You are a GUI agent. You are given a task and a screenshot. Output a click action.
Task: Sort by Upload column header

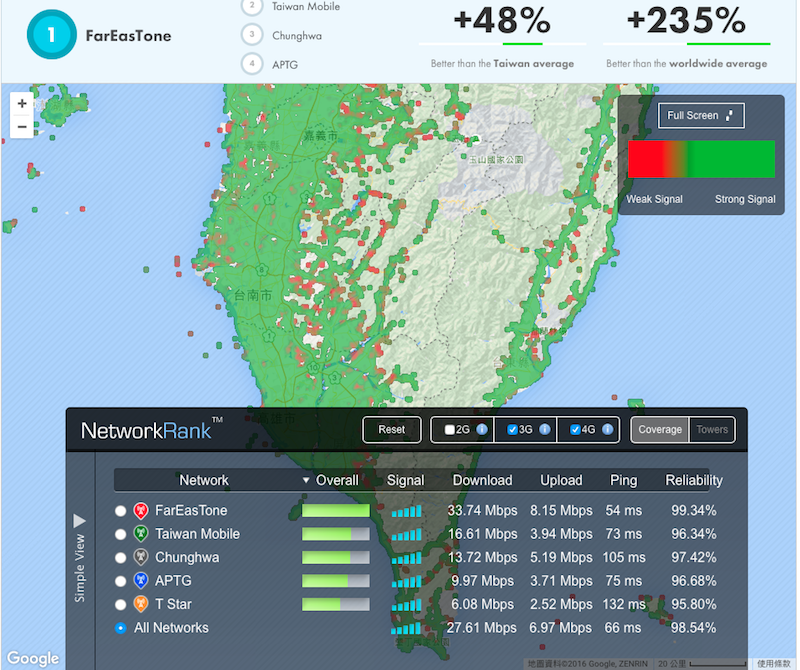(x=561, y=480)
